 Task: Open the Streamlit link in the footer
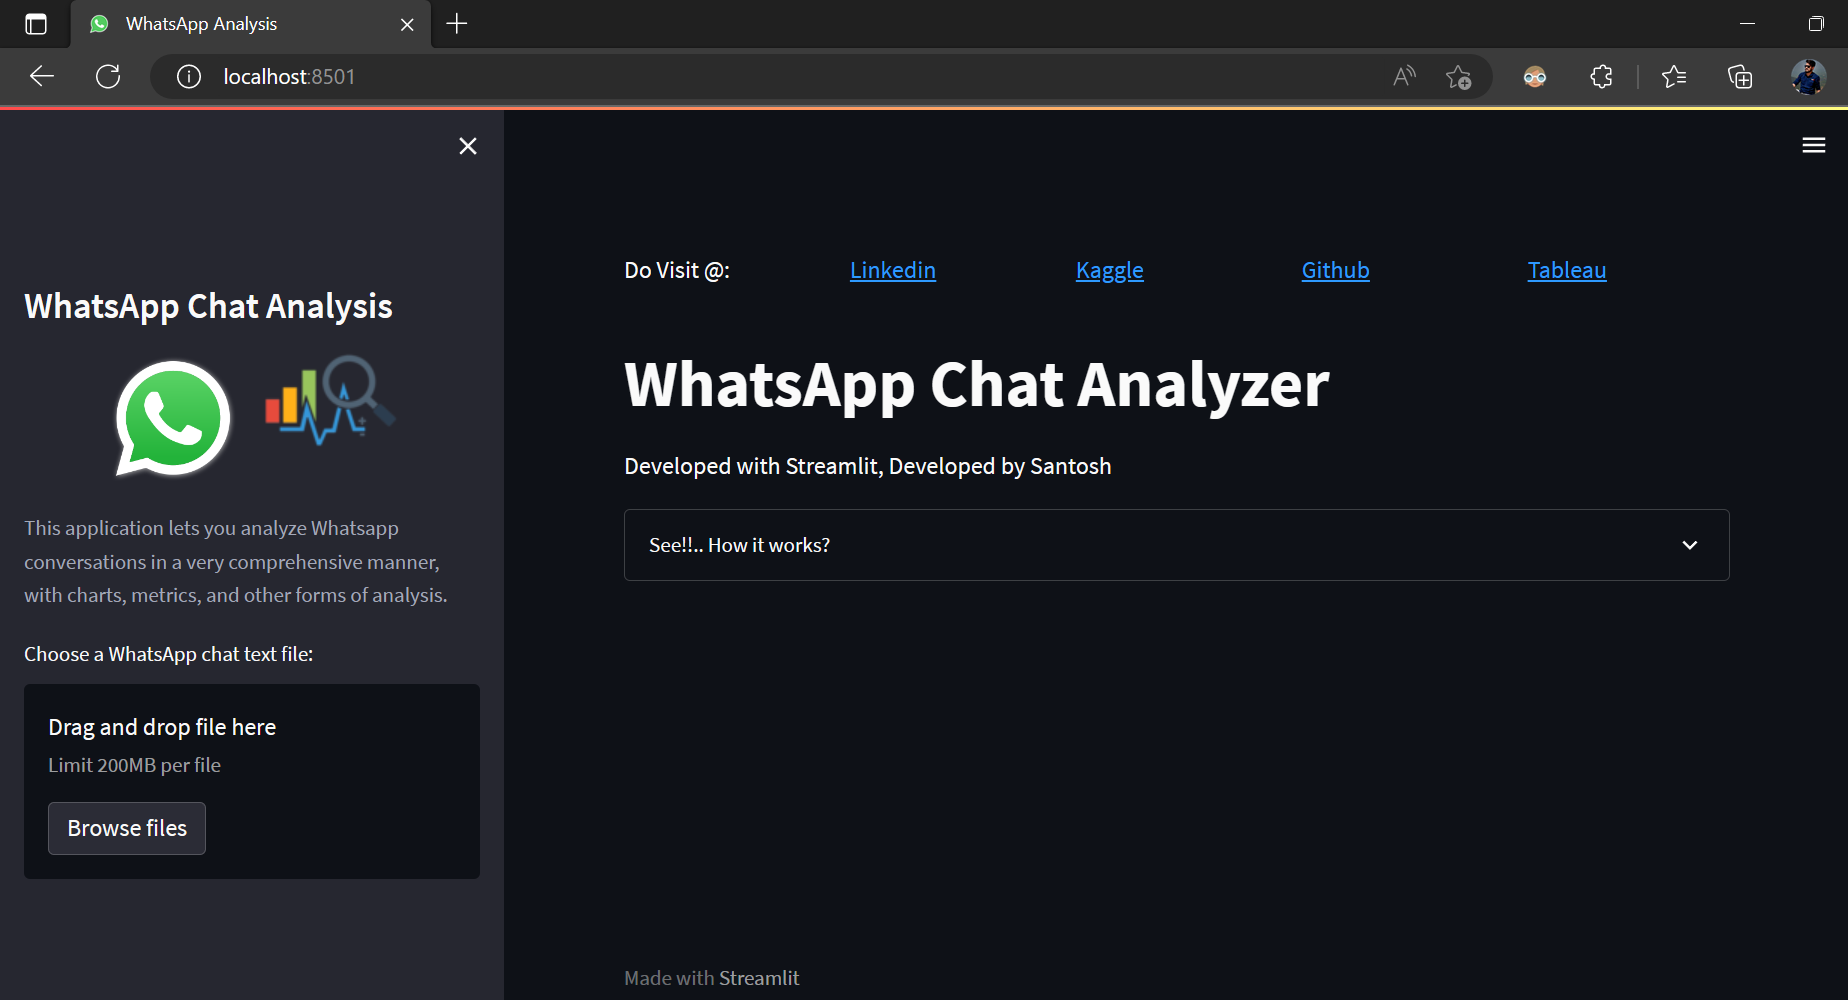click(x=759, y=978)
